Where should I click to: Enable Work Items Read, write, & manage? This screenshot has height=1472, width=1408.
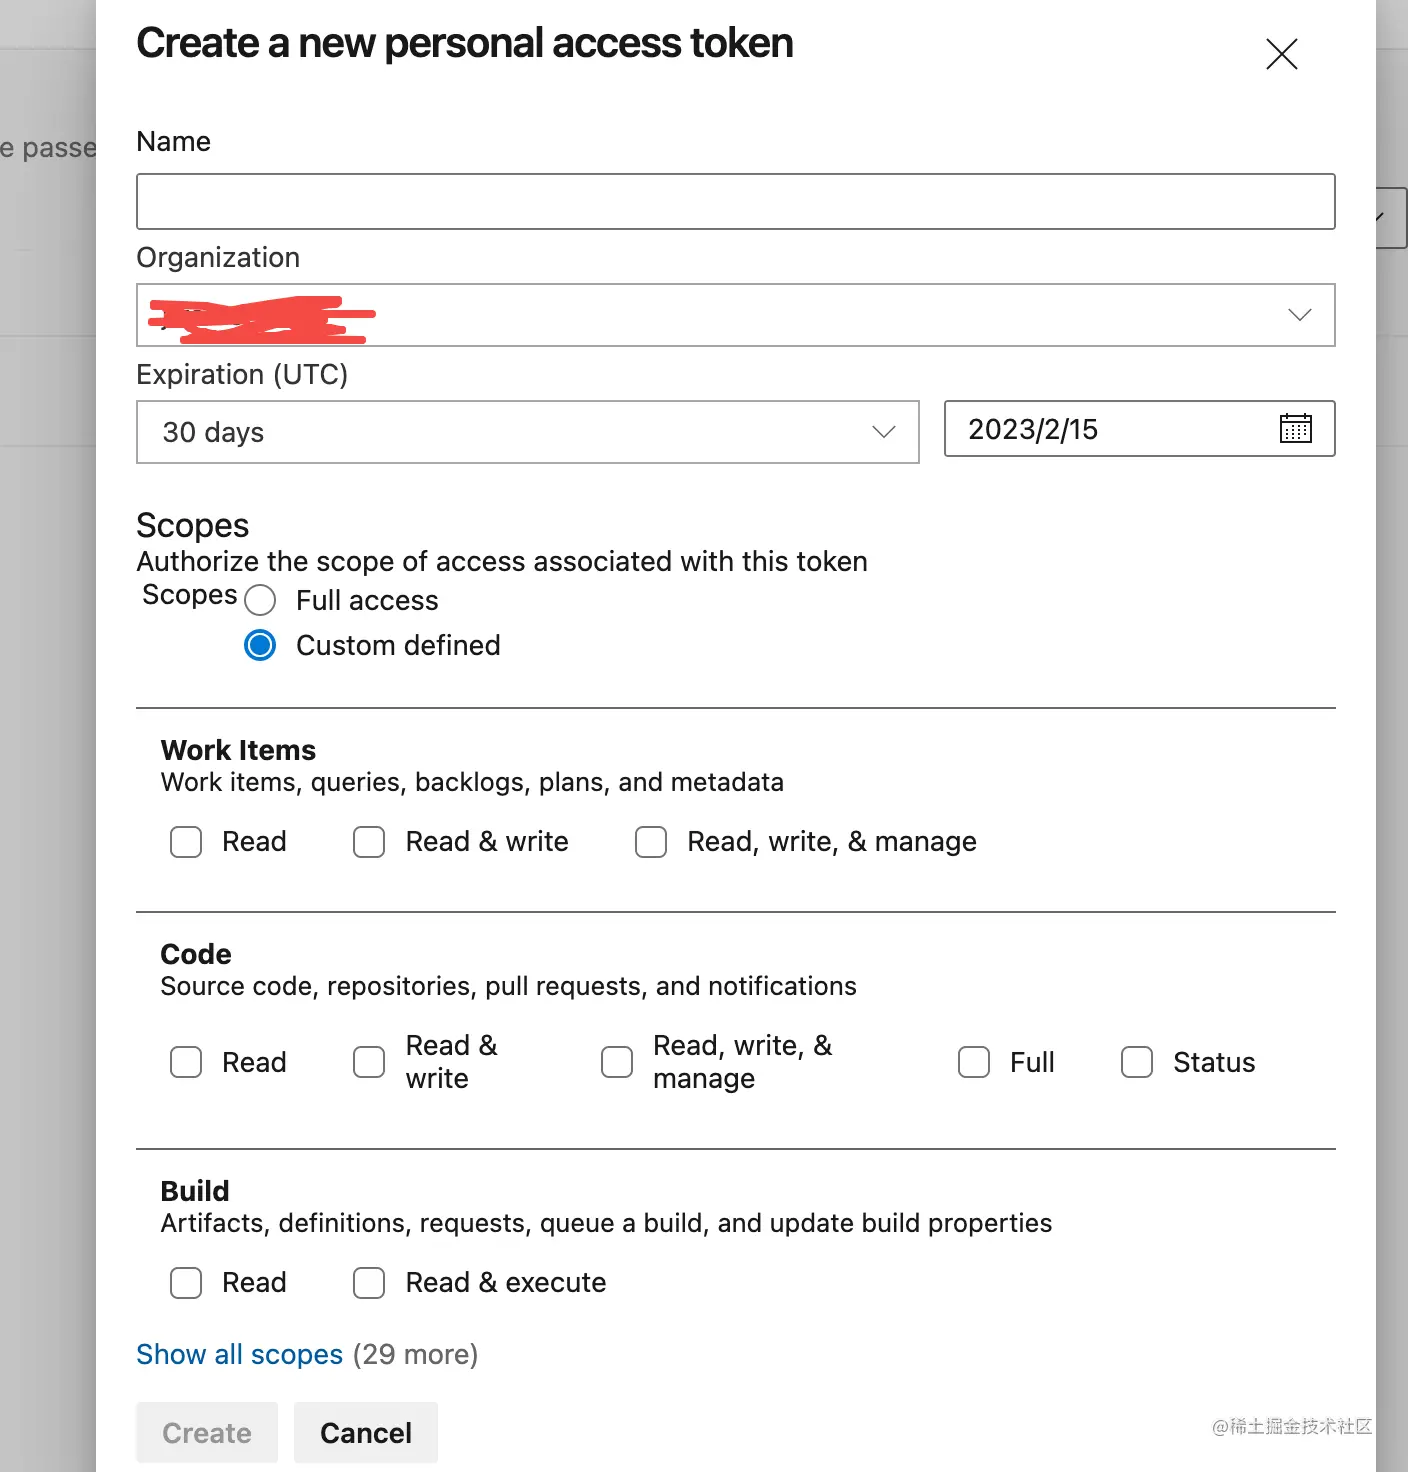tap(651, 842)
